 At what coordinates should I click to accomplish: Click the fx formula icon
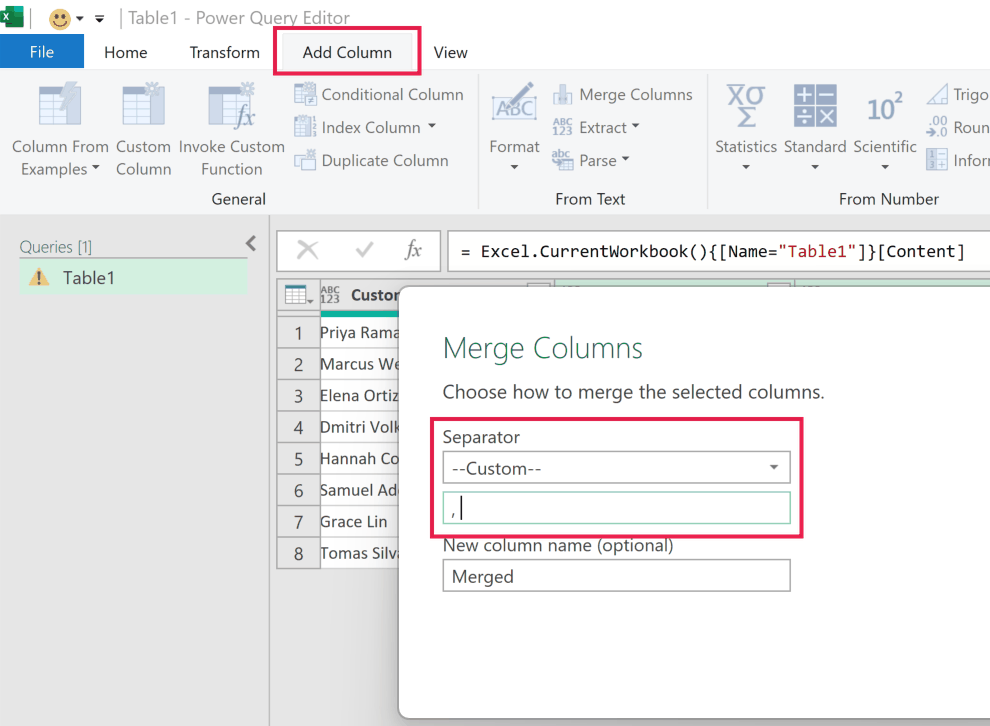[x=414, y=250]
